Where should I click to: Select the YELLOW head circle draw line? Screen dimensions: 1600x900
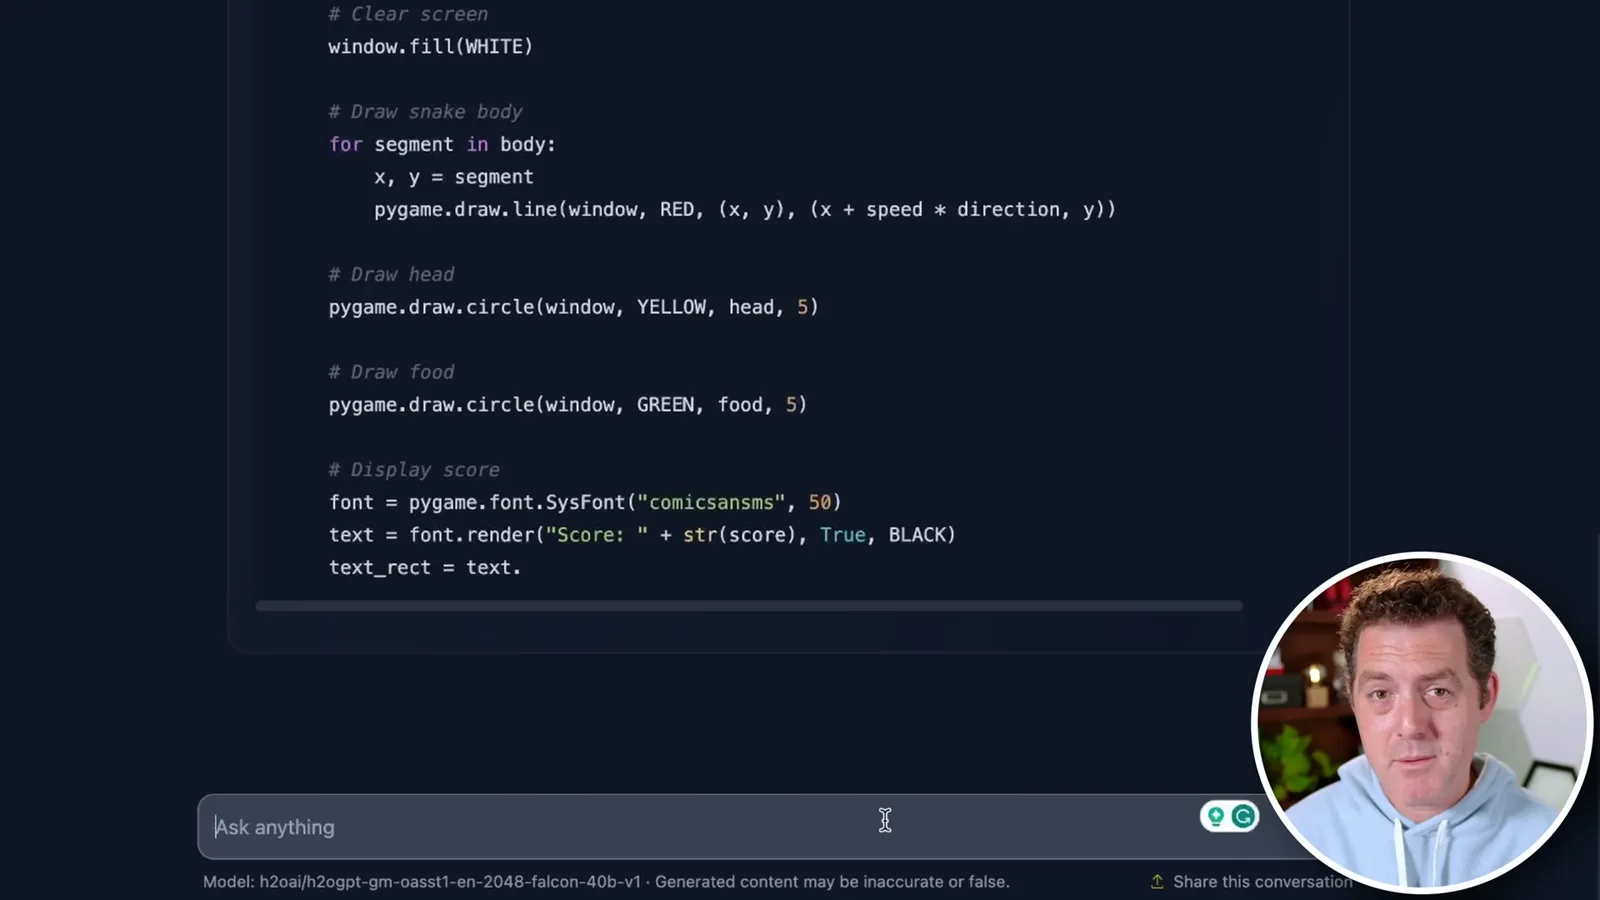pos(574,307)
